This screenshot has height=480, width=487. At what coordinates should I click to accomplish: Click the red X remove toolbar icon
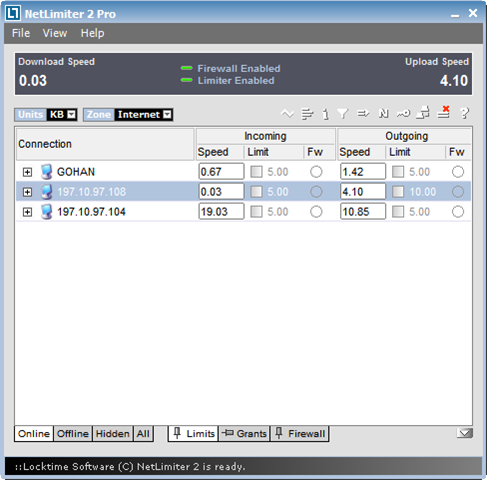point(444,112)
